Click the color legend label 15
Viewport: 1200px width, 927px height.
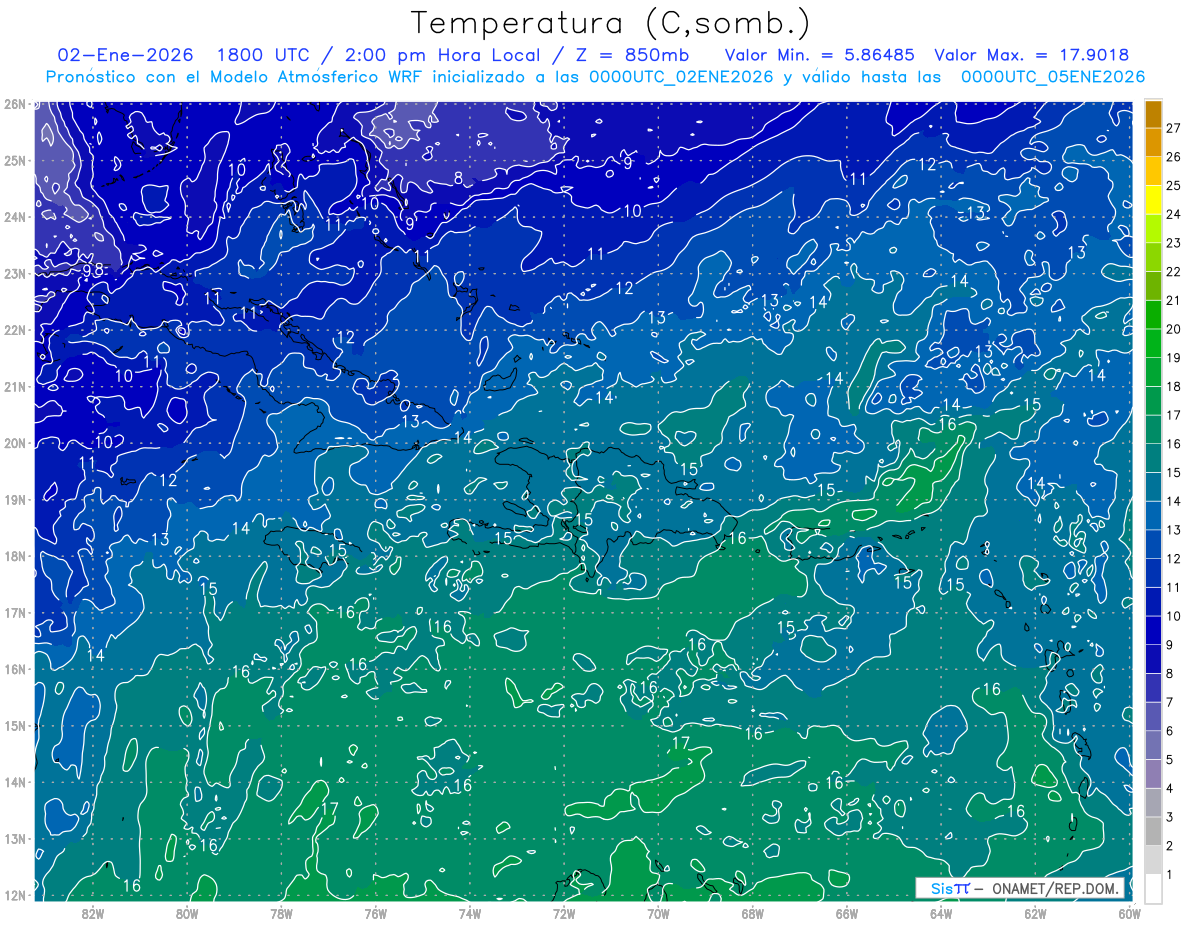tap(1173, 472)
